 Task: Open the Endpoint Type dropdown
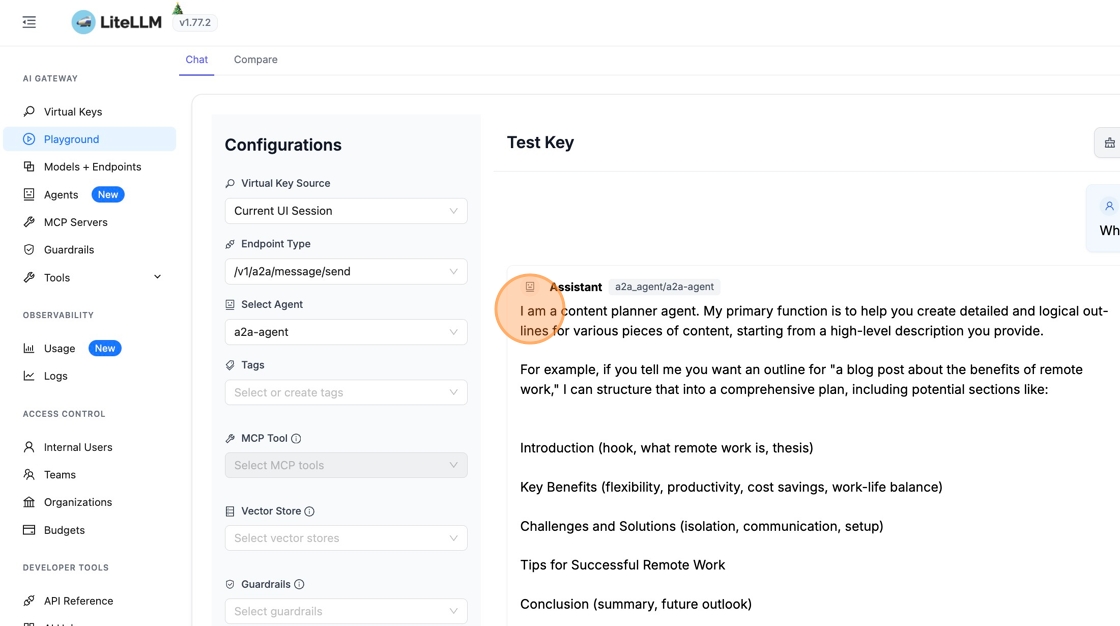tap(346, 272)
